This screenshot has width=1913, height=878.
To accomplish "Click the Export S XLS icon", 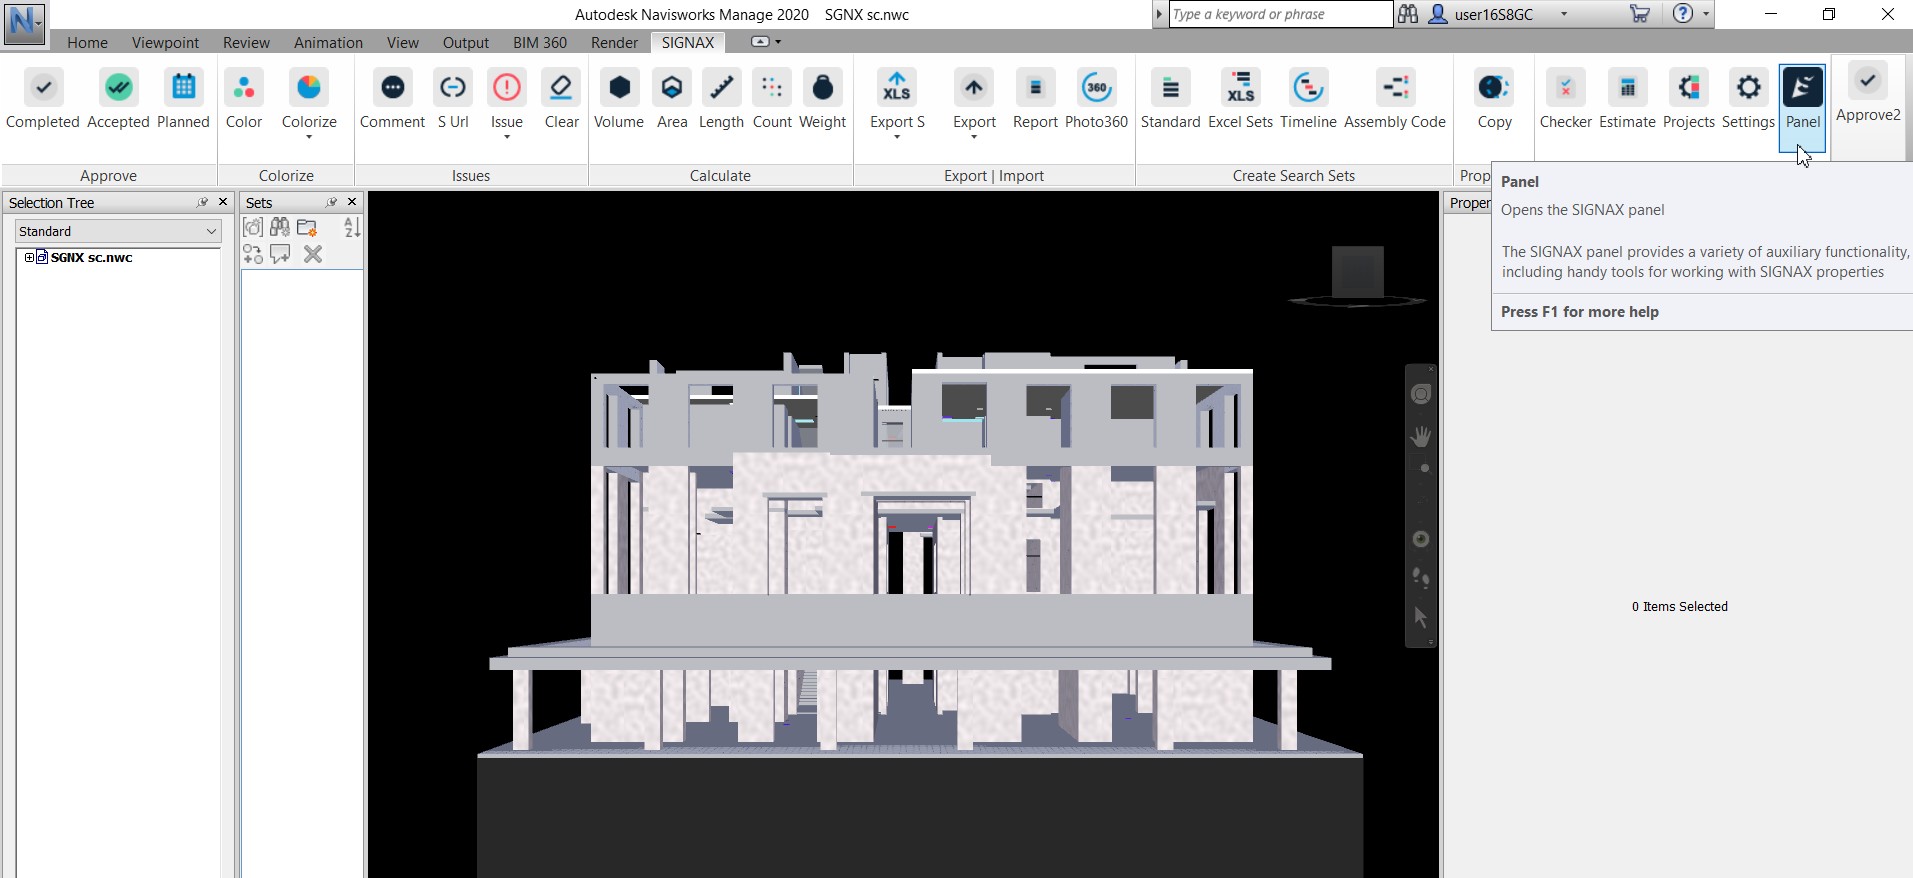I will 897,88.
